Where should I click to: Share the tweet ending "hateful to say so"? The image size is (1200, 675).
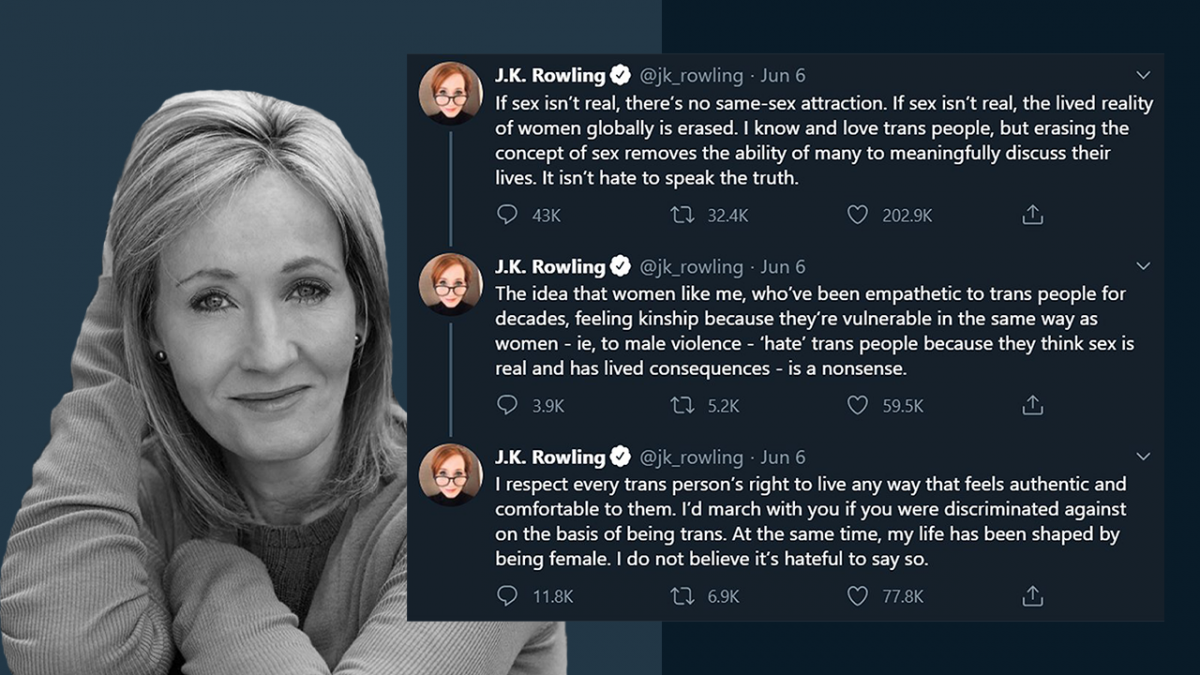click(1032, 596)
